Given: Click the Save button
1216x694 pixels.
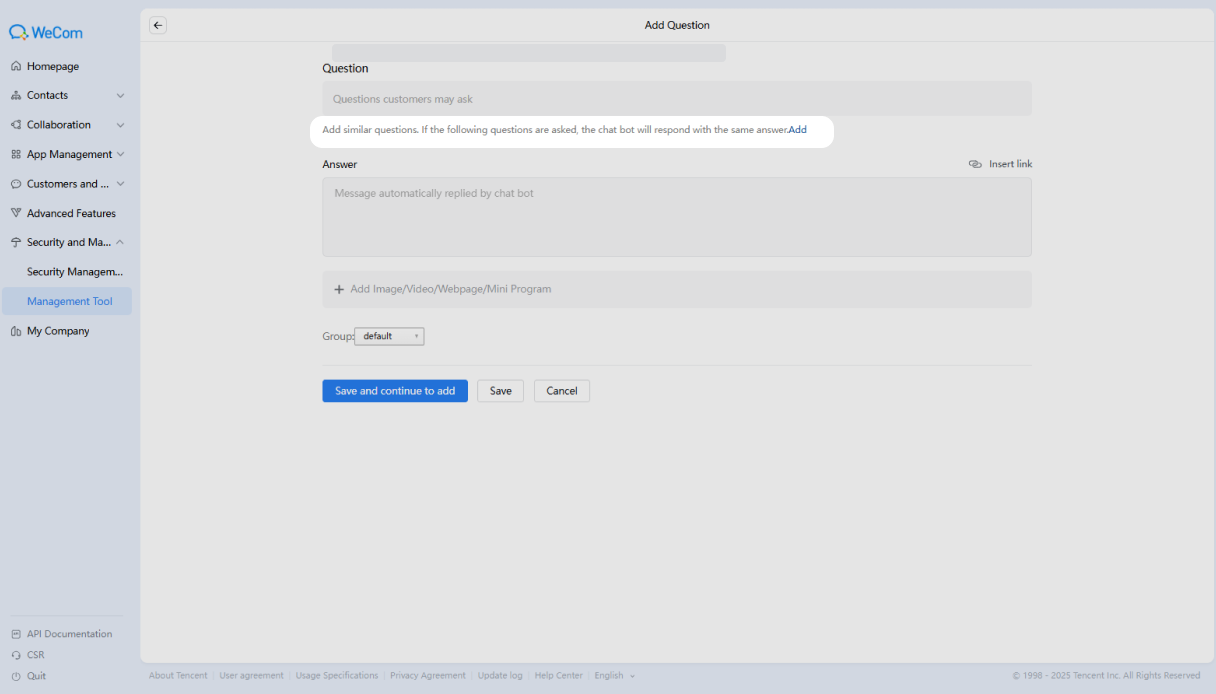Looking at the screenshot, I should pyautogui.click(x=500, y=391).
